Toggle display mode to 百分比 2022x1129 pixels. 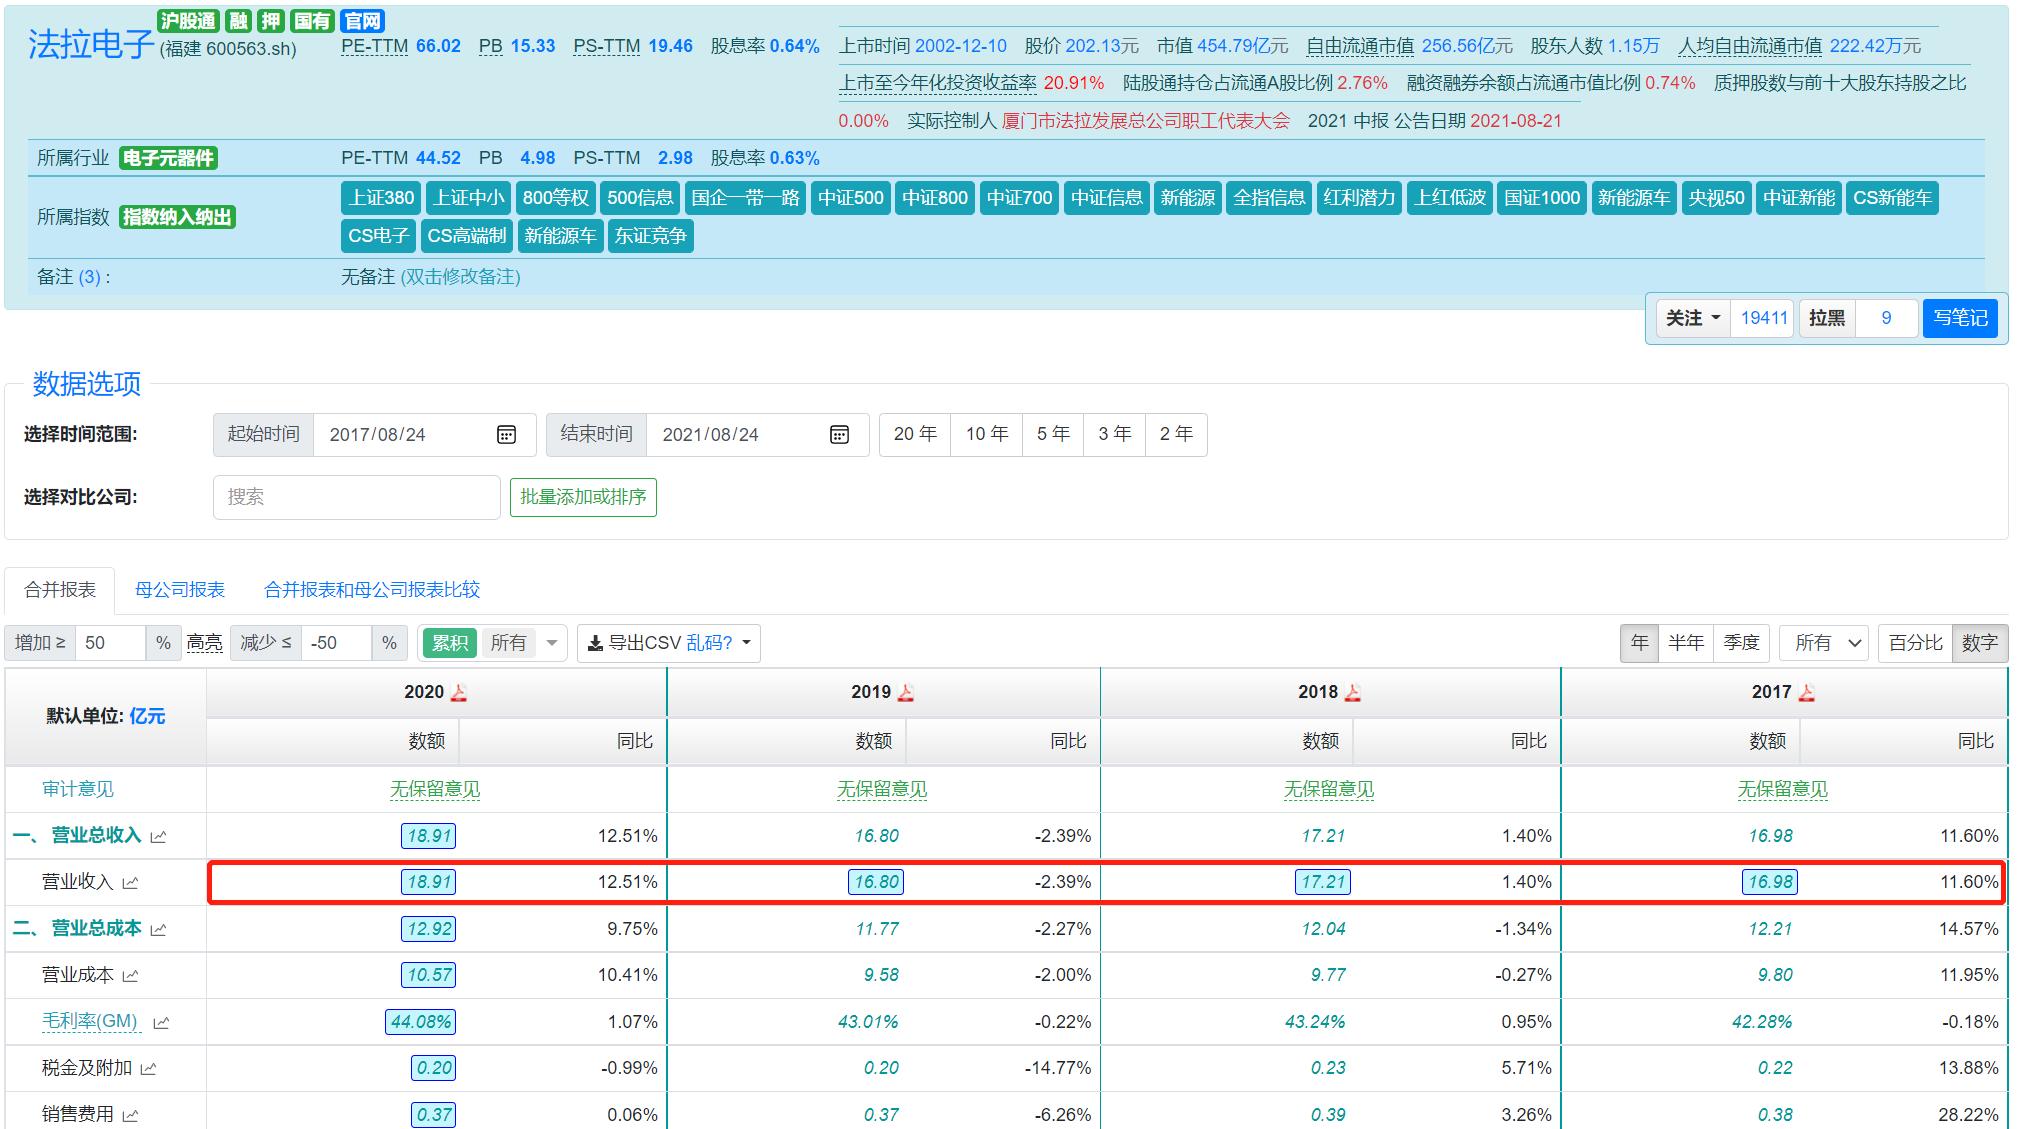(1915, 643)
